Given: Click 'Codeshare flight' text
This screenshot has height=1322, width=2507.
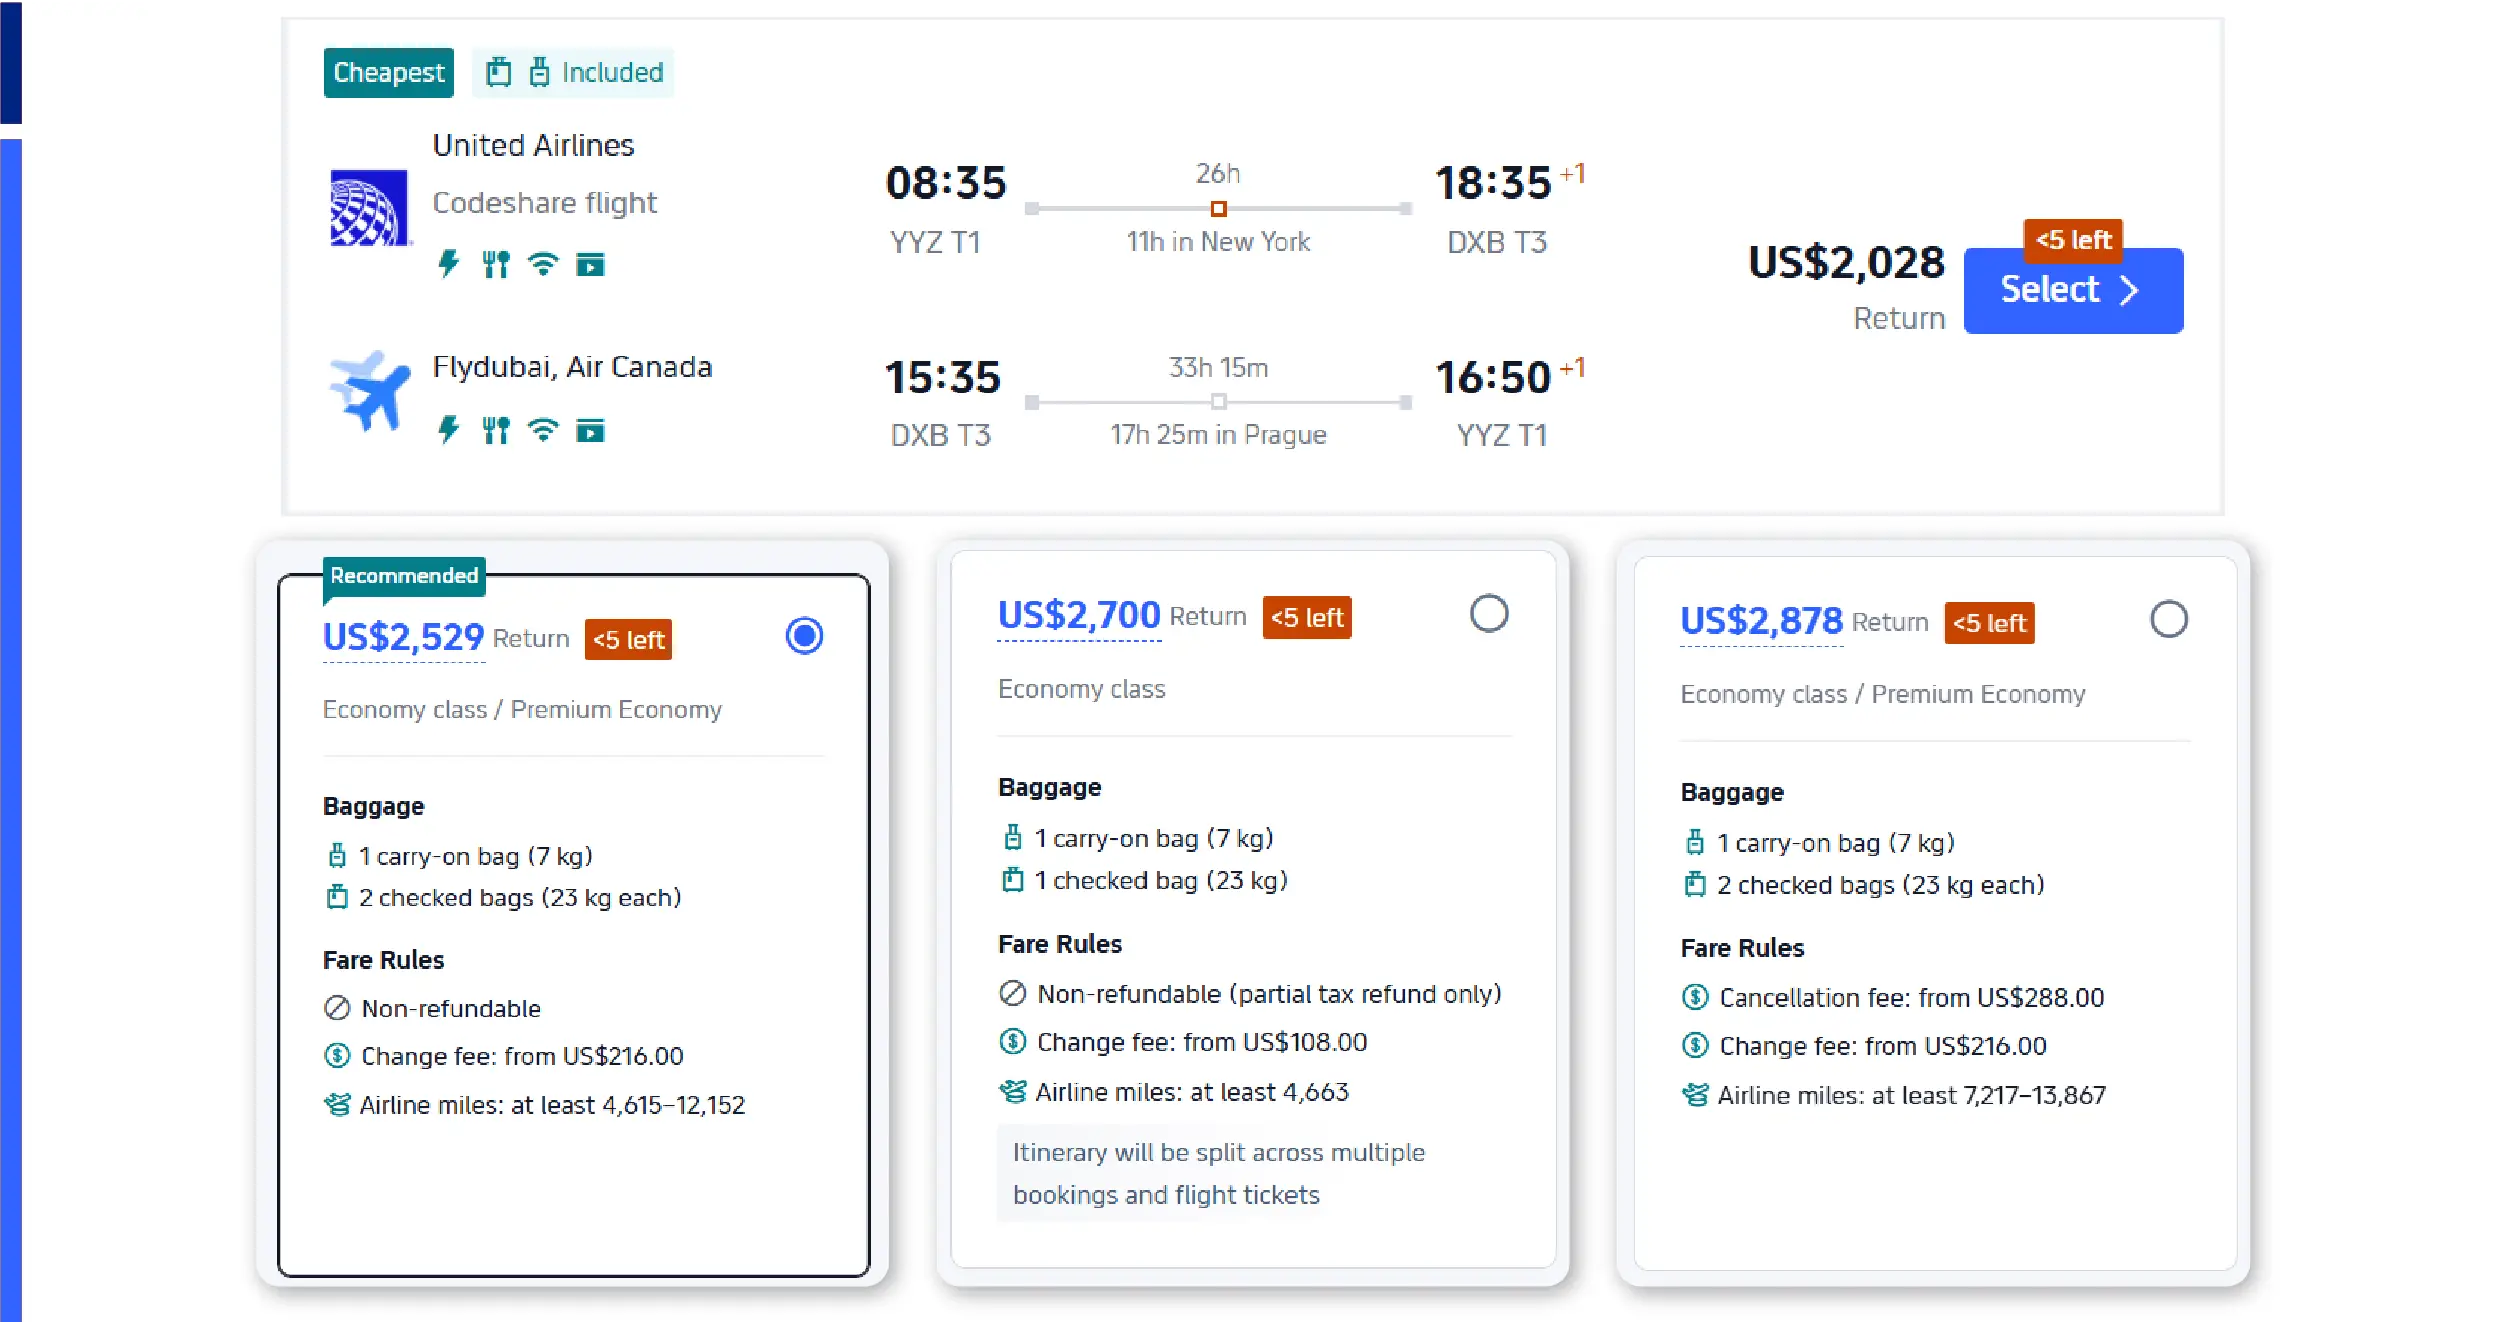Looking at the screenshot, I should [x=545, y=203].
